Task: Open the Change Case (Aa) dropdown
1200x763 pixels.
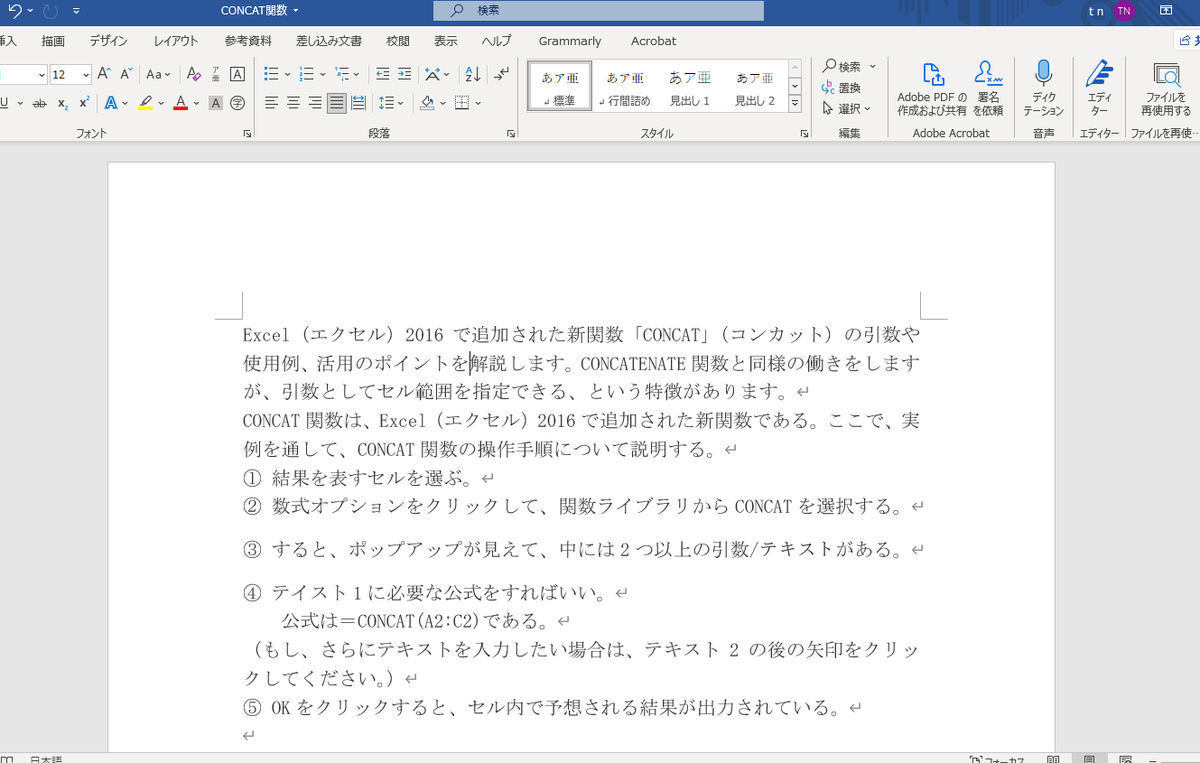Action: (159, 74)
